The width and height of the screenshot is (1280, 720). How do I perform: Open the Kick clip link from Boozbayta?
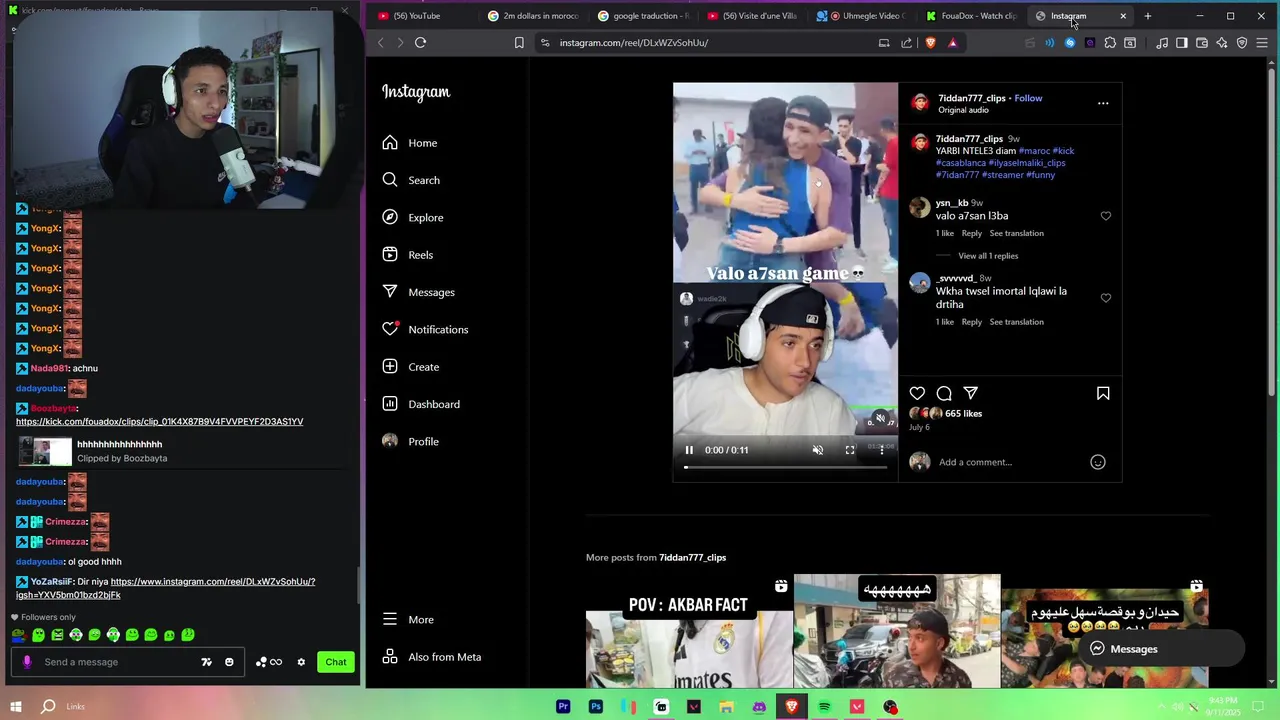point(160,422)
